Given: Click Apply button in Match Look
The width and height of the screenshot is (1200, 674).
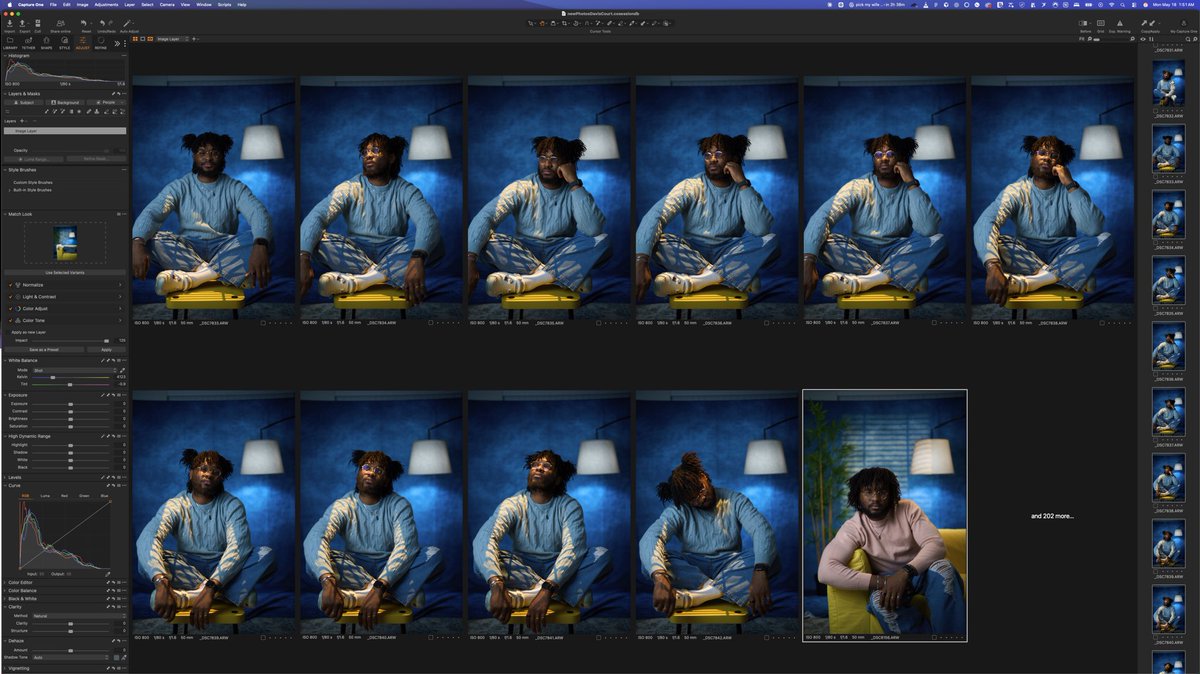Looking at the screenshot, I should click(106, 349).
